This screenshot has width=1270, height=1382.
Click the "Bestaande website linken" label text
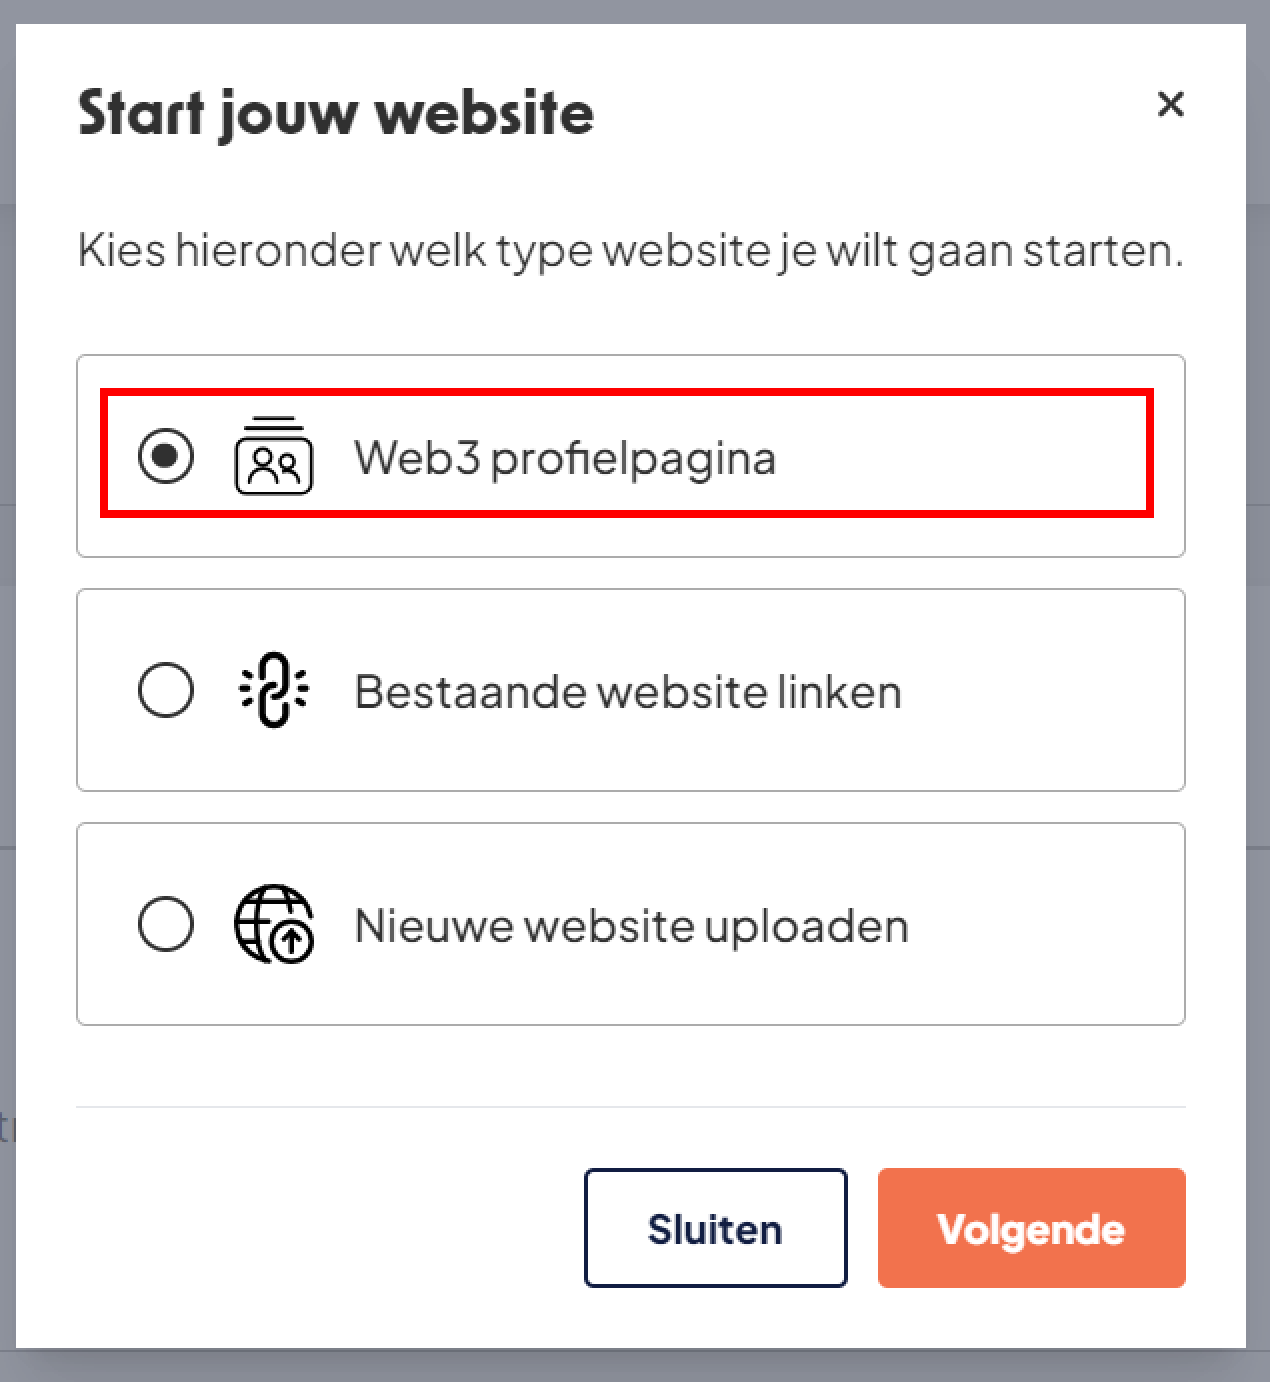pyautogui.click(x=627, y=692)
